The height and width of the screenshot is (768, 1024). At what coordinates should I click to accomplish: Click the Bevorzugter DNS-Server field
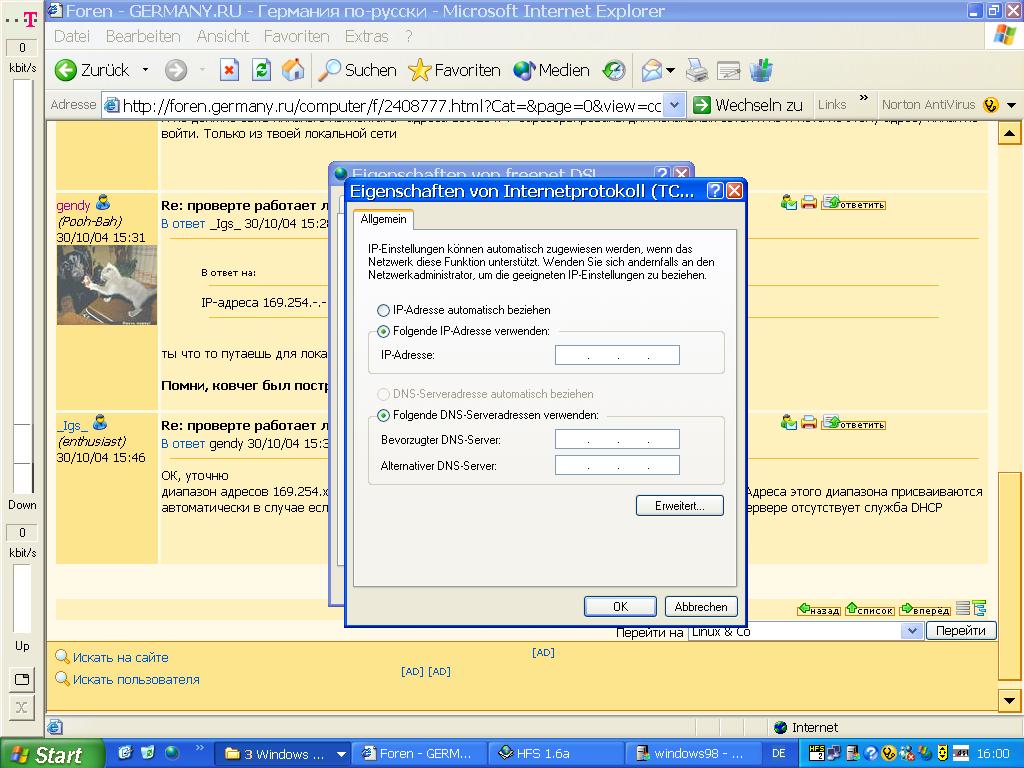click(617, 440)
